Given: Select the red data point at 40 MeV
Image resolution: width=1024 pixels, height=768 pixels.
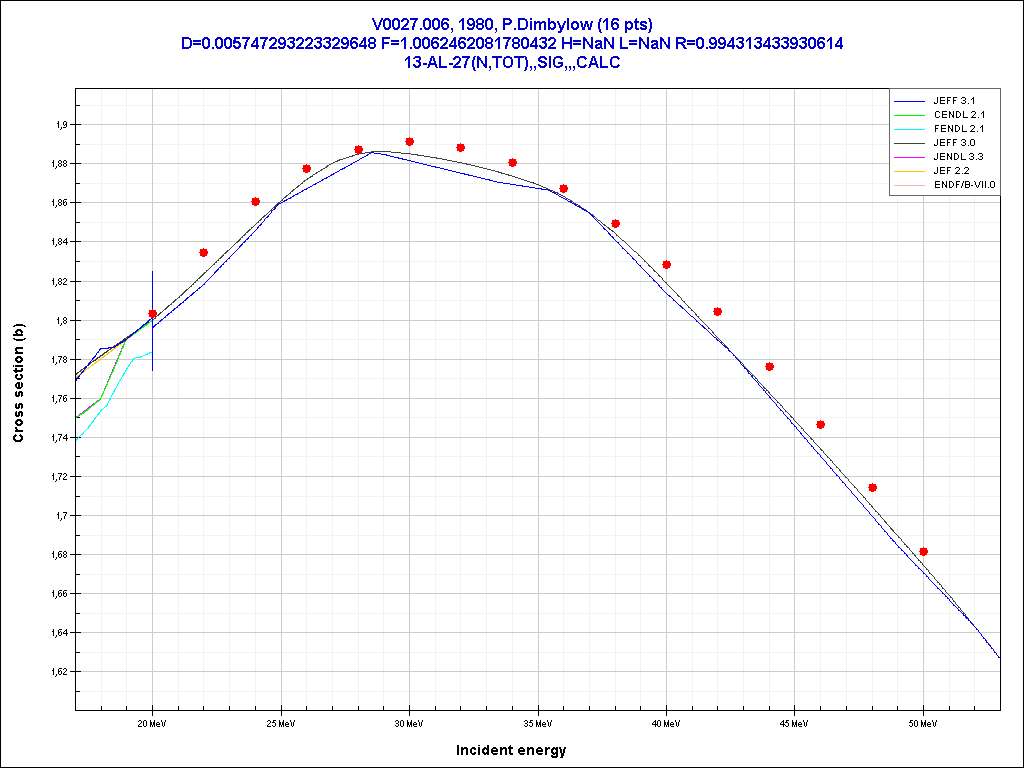Looking at the screenshot, I should (666, 265).
